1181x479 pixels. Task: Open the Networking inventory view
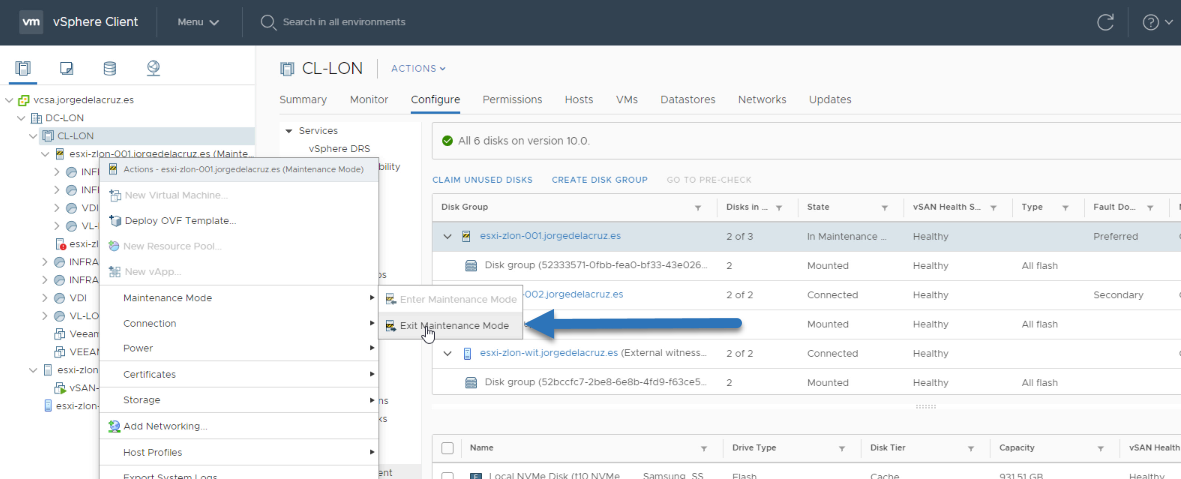coord(153,69)
